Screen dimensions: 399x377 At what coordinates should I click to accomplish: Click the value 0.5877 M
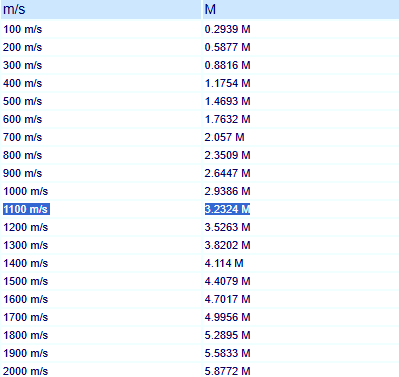[227, 47]
